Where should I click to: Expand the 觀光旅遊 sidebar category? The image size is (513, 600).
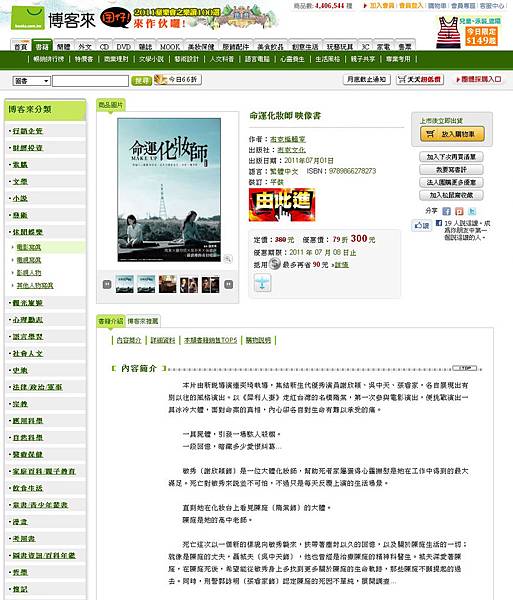coord(28,303)
